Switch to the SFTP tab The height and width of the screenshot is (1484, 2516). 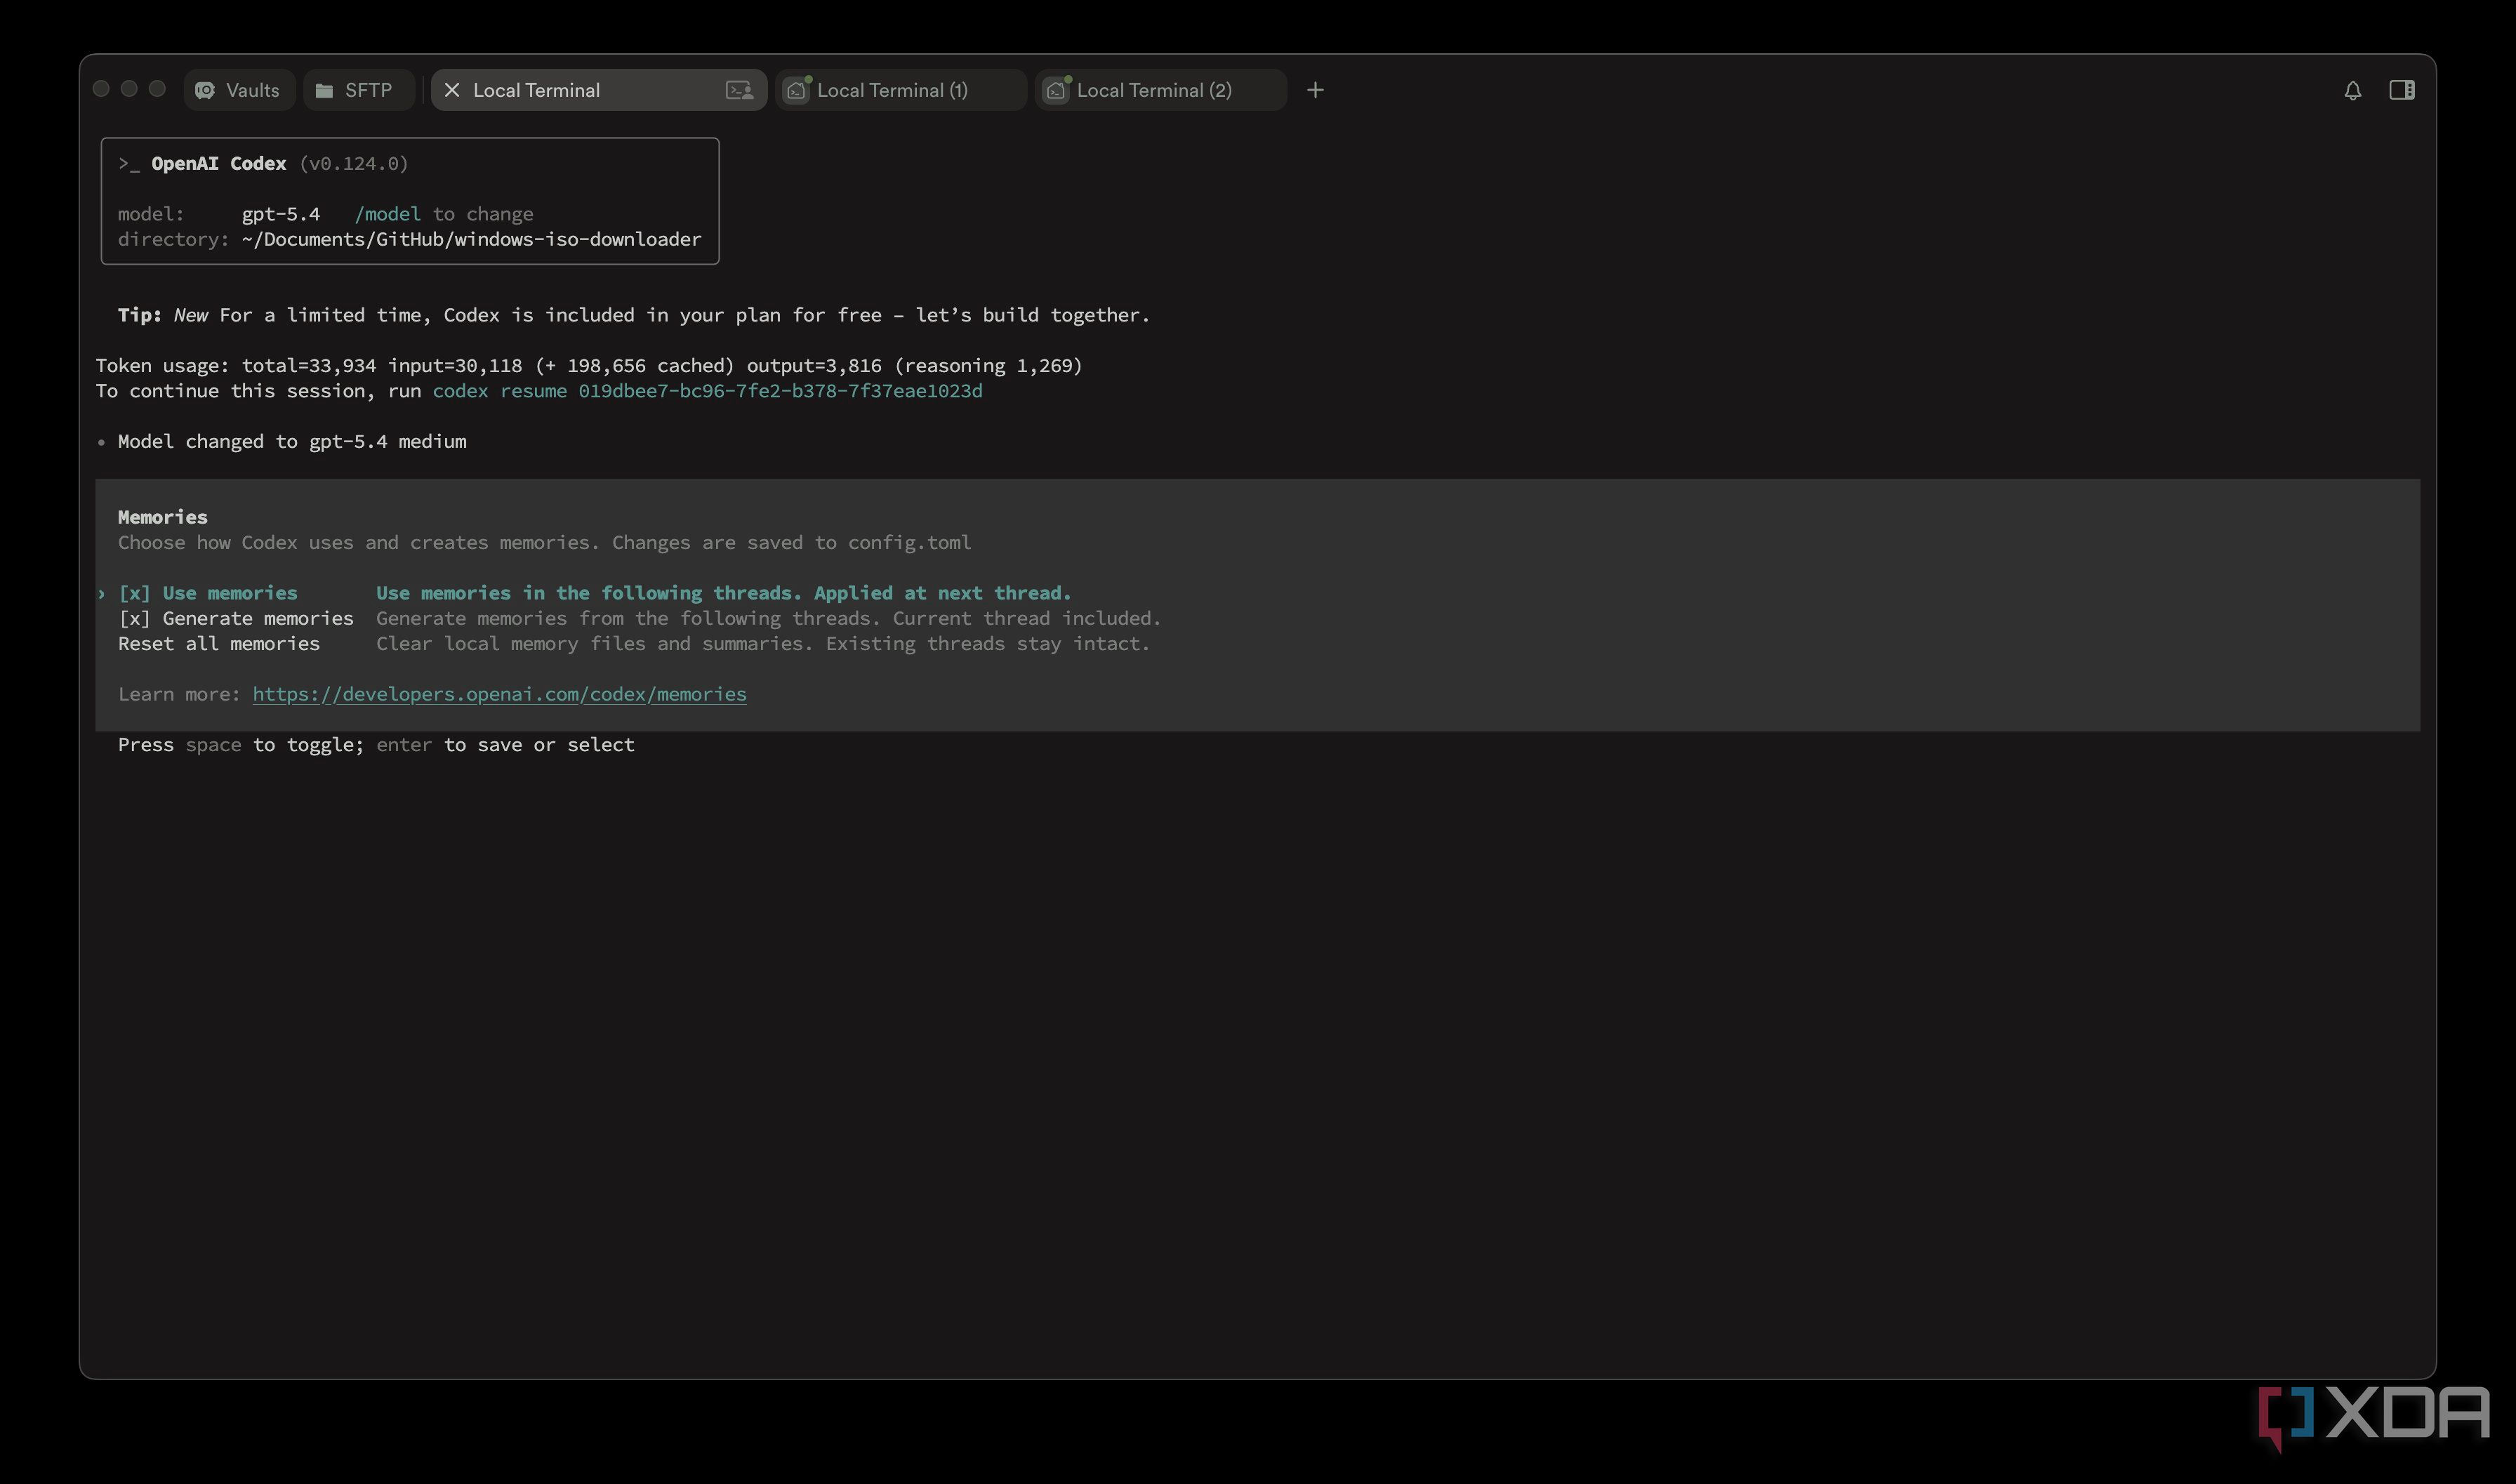click(358, 90)
